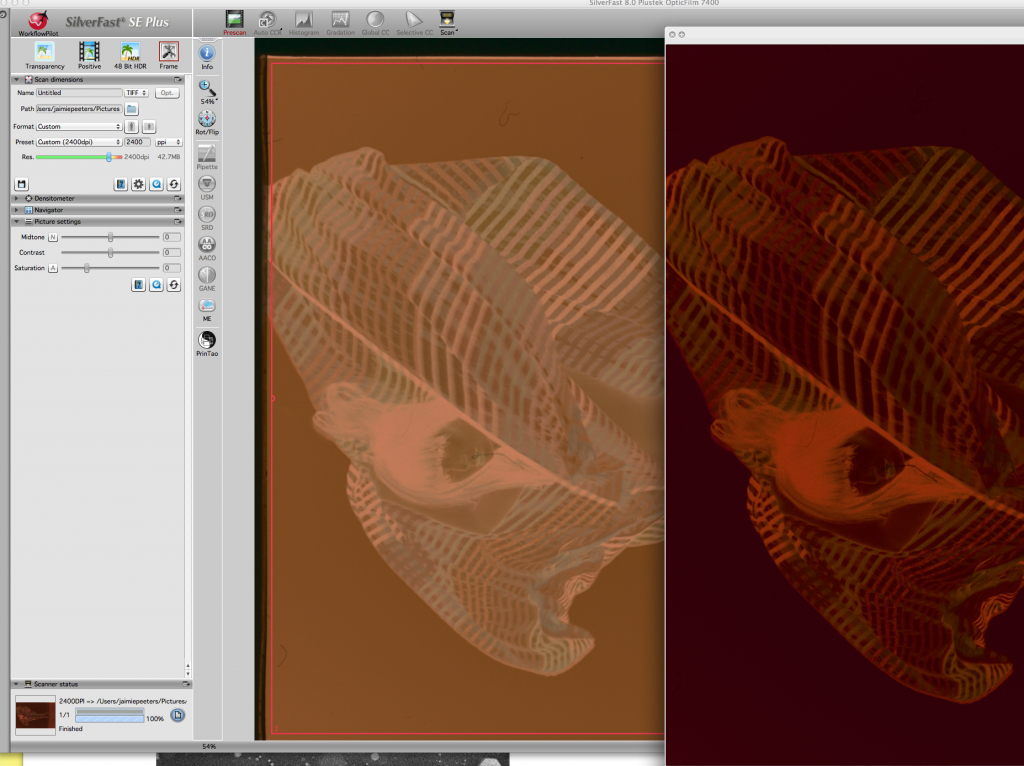Open the Gradation curves tool
The height and width of the screenshot is (766, 1024).
tap(340, 23)
